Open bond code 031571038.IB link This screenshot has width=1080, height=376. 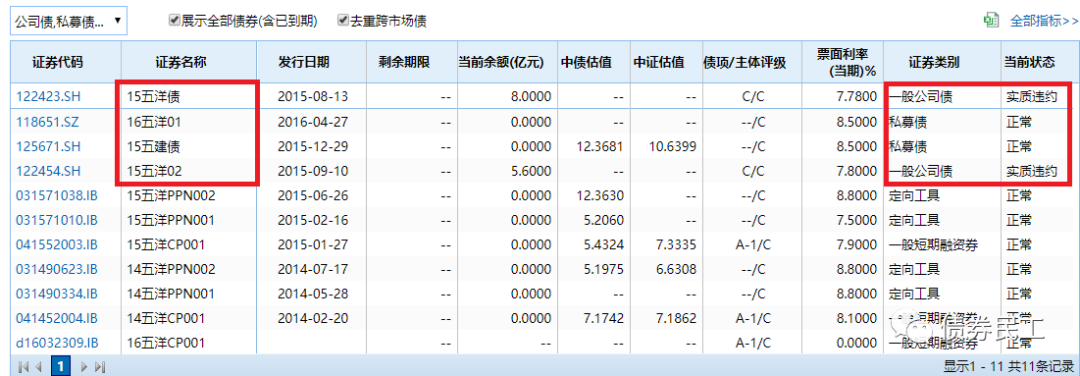tap(56, 196)
